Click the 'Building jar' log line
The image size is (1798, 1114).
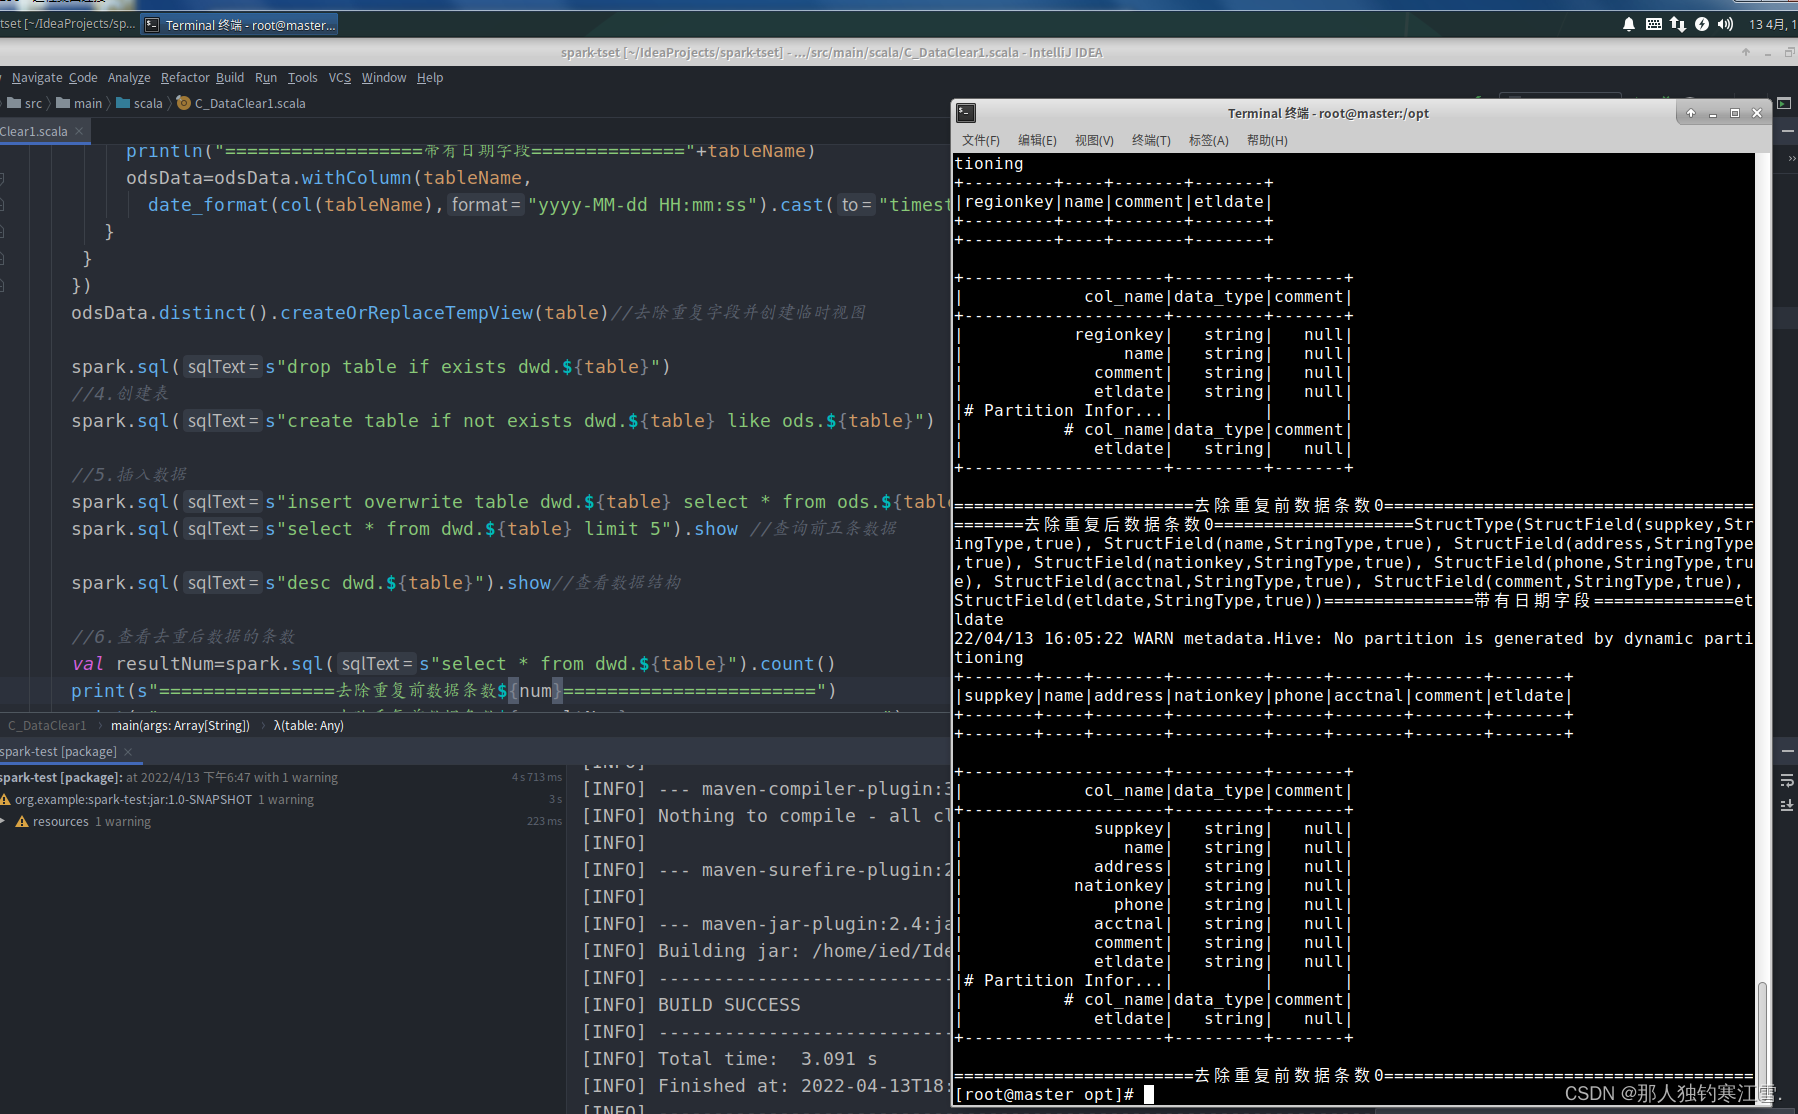click(766, 951)
